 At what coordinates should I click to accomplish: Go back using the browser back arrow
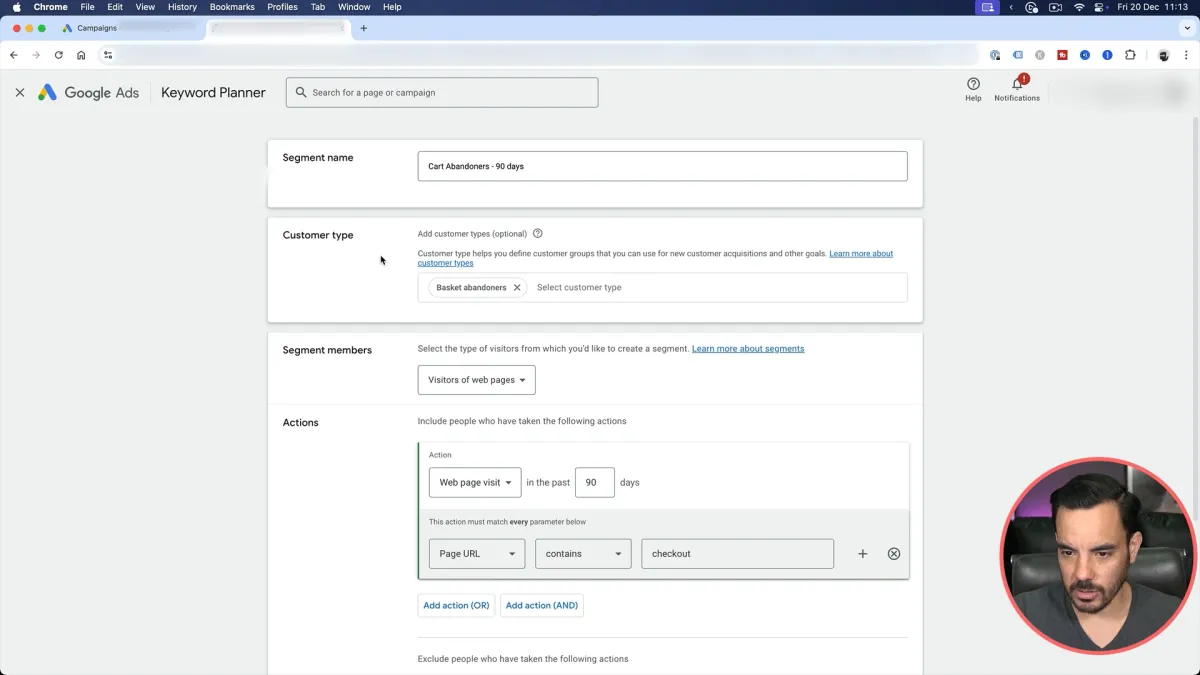(14, 55)
